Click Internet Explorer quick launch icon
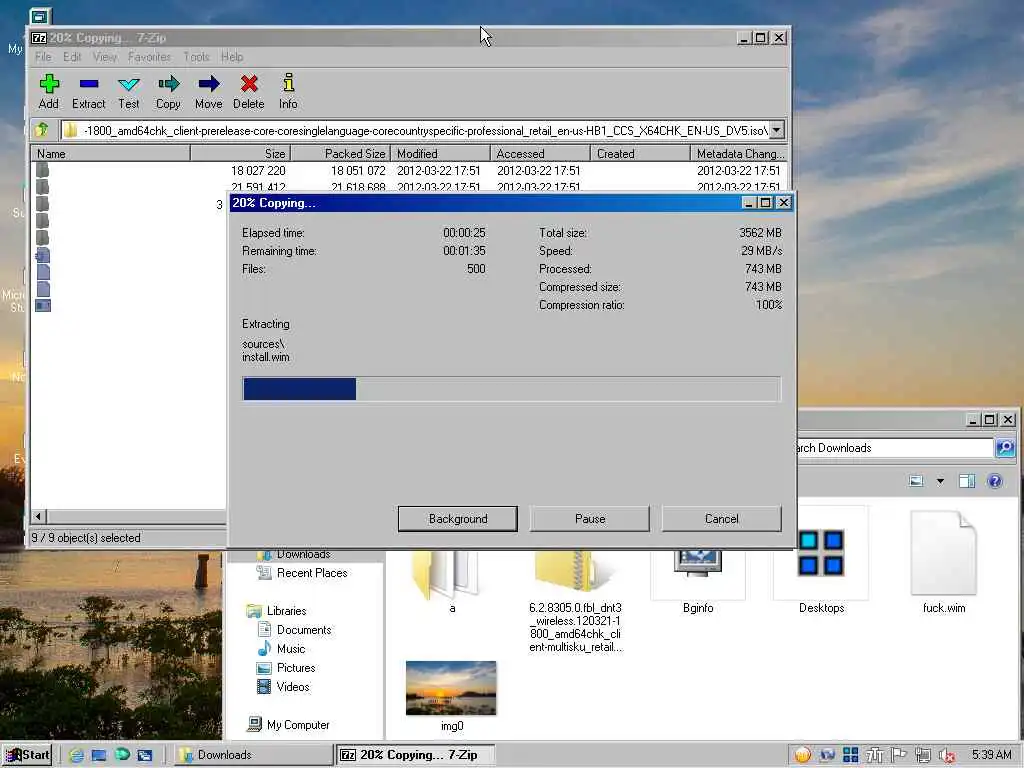The image size is (1024, 768). point(76,755)
